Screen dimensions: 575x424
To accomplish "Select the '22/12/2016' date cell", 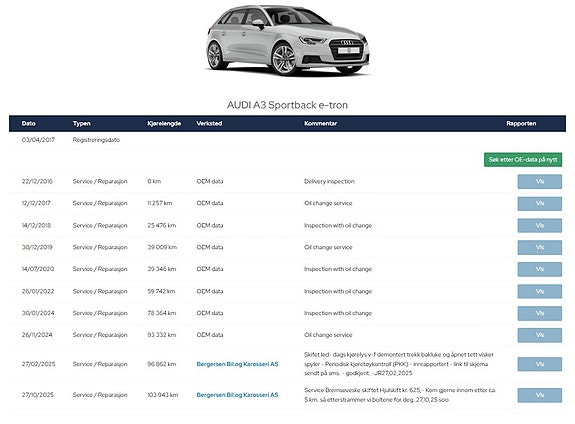I will 37,181.
